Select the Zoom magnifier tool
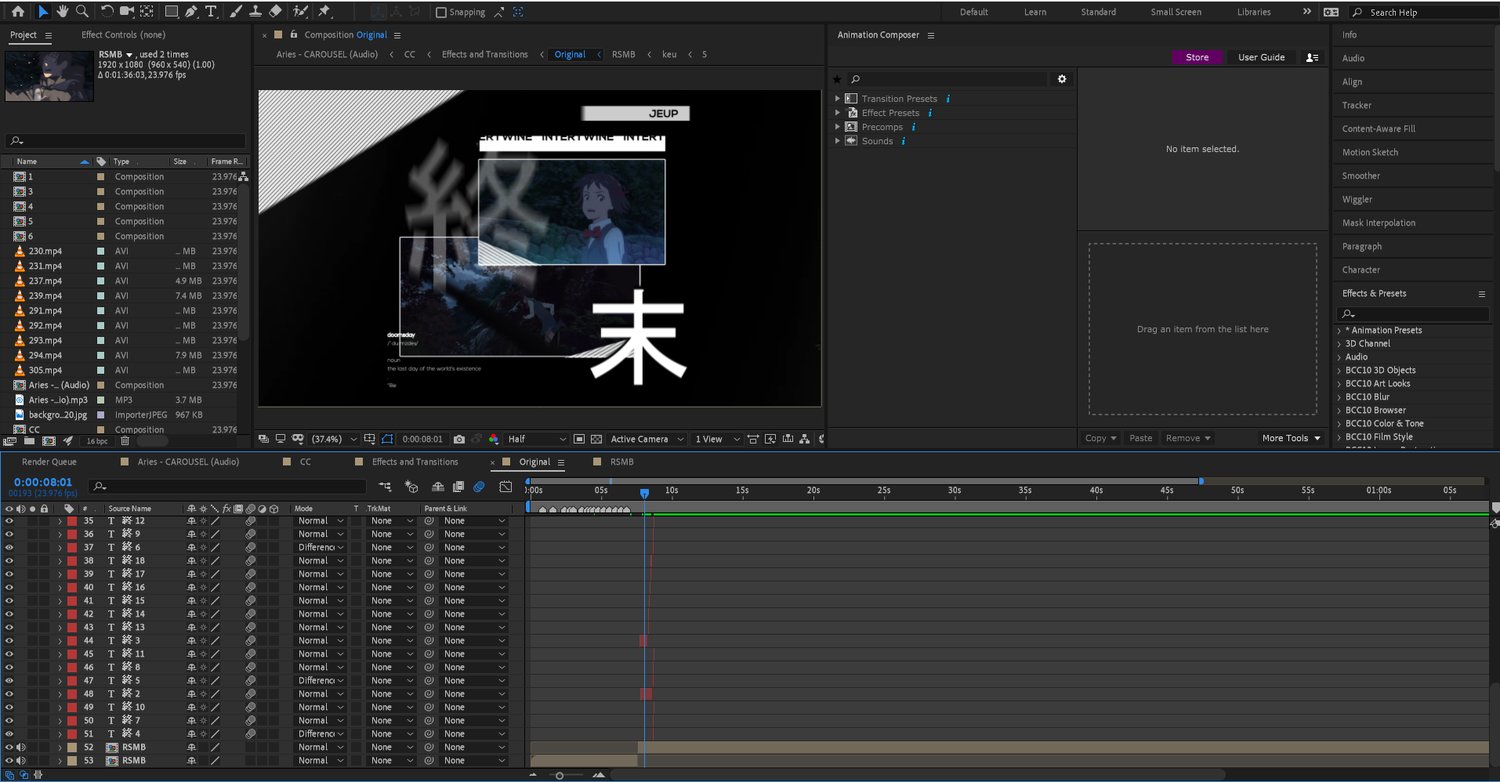1500x782 pixels. pos(82,11)
